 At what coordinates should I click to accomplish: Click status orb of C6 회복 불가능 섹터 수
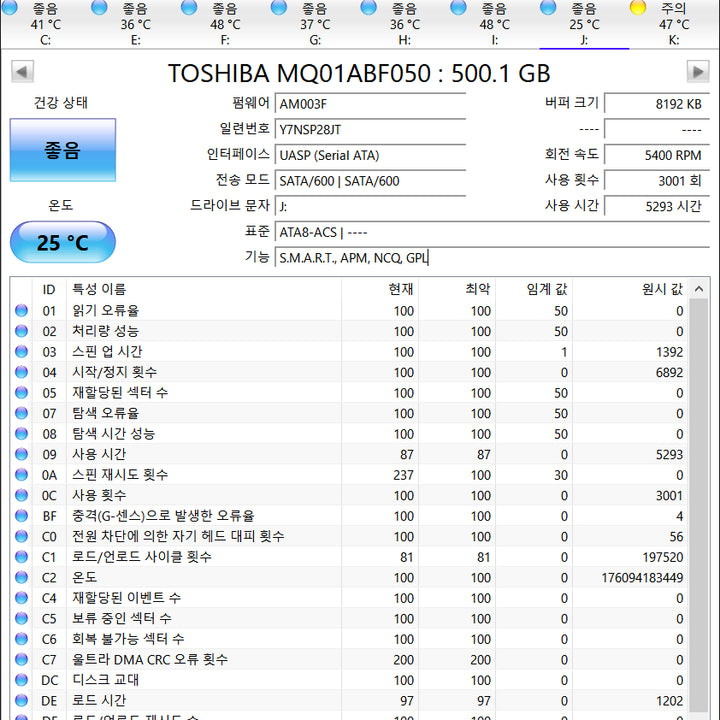(x=22, y=639)
